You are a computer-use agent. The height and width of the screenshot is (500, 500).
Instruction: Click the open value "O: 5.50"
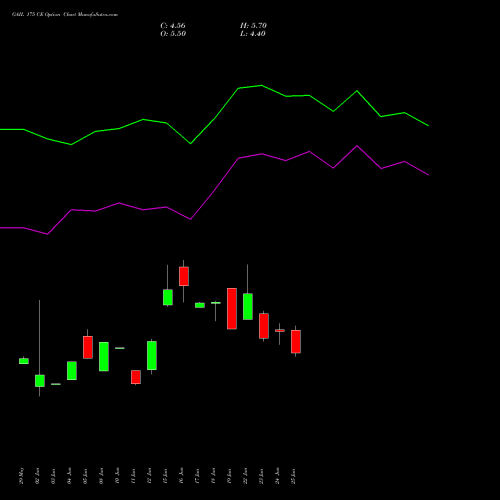coord(173,34)
